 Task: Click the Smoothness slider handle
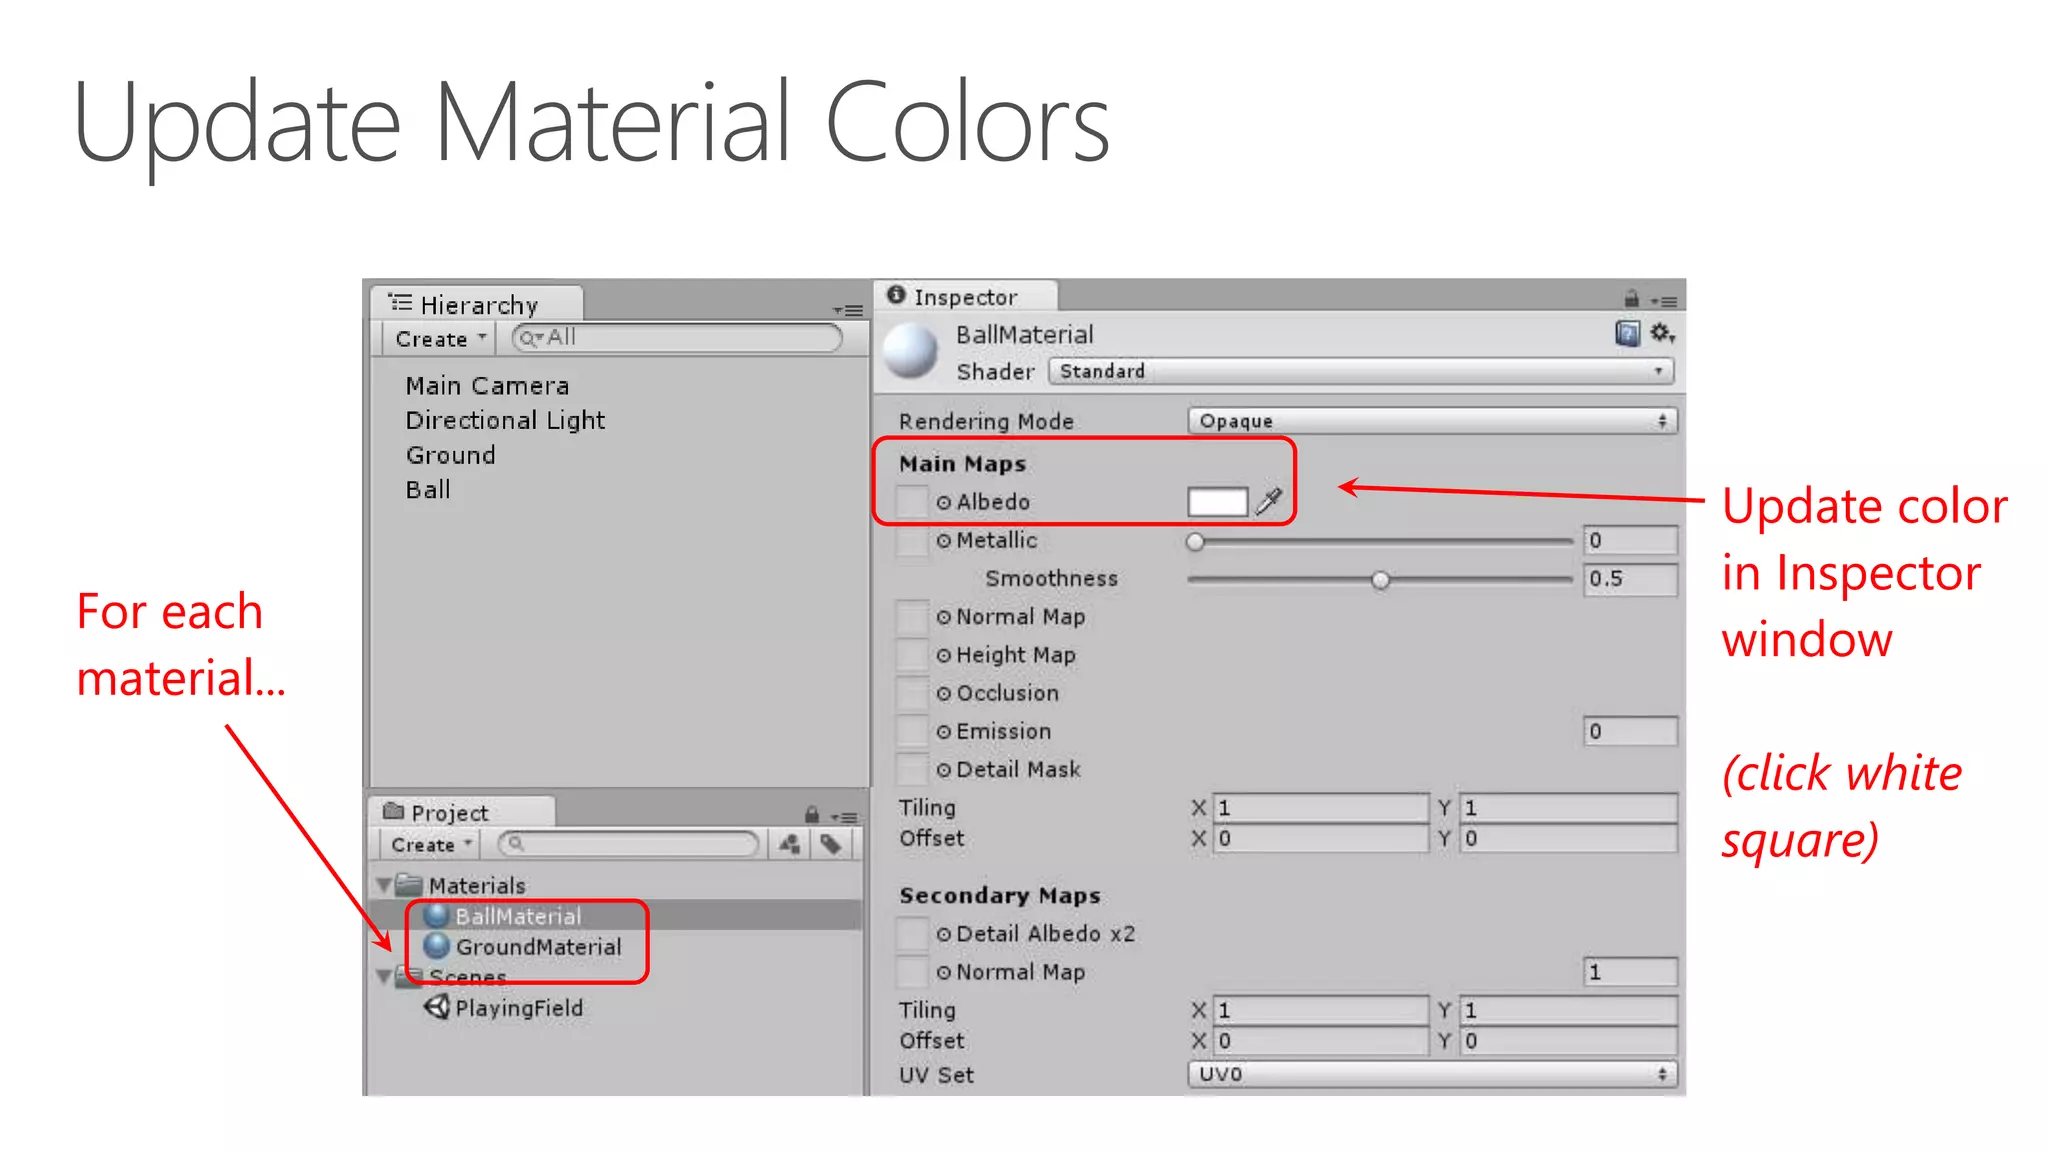pyautogui.click(x=1380, y=580)
